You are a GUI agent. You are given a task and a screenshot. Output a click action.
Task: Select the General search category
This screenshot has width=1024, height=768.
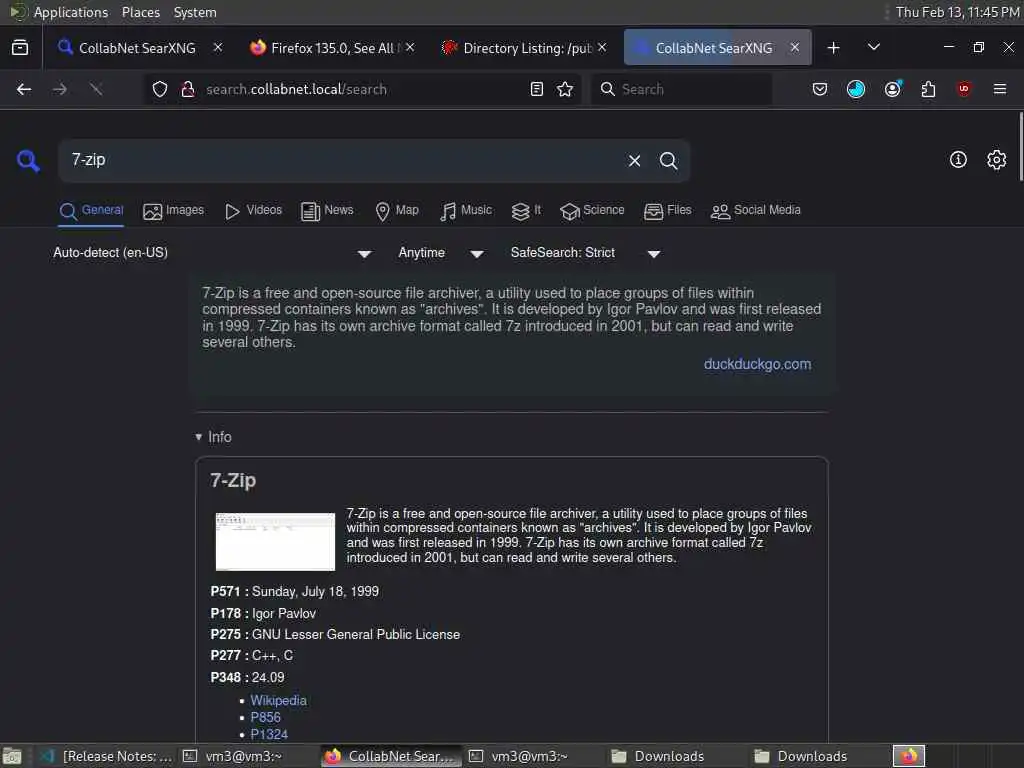pyautogui.click(x=91, y=210)
